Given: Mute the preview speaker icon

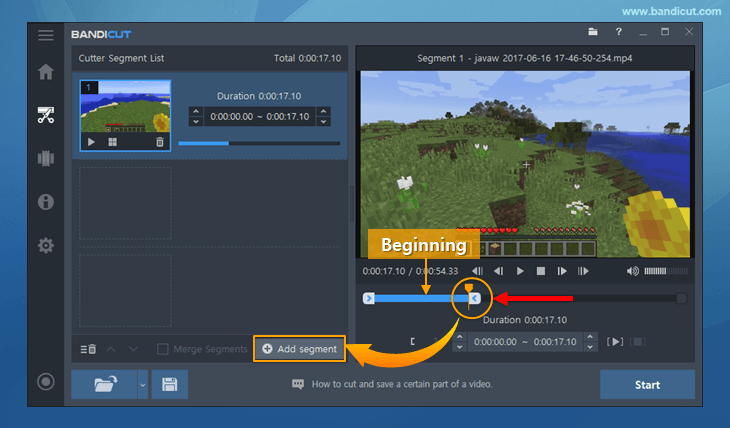Looking at the screenshot, I should pyautogui.click(x=632, y=271).
